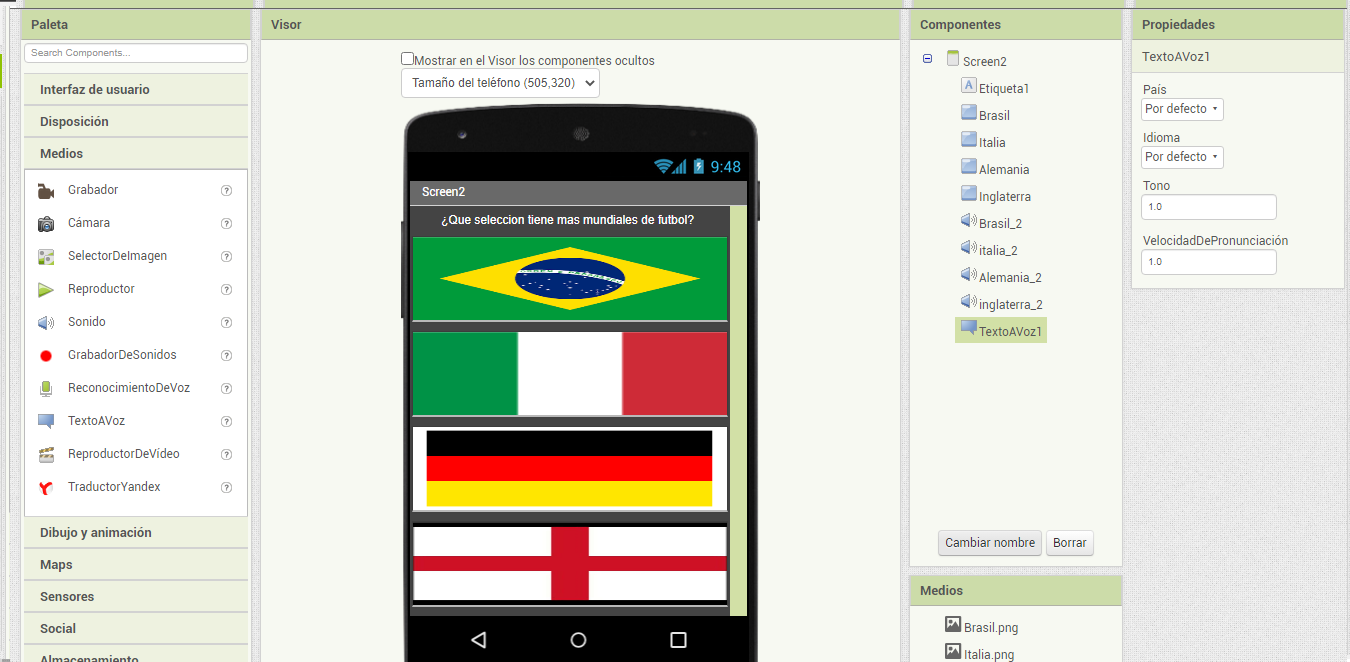The width and height of the screenshot is (1350, 662).
Task: Expand the Disposición palette section
Action: [x=136, y=121]
